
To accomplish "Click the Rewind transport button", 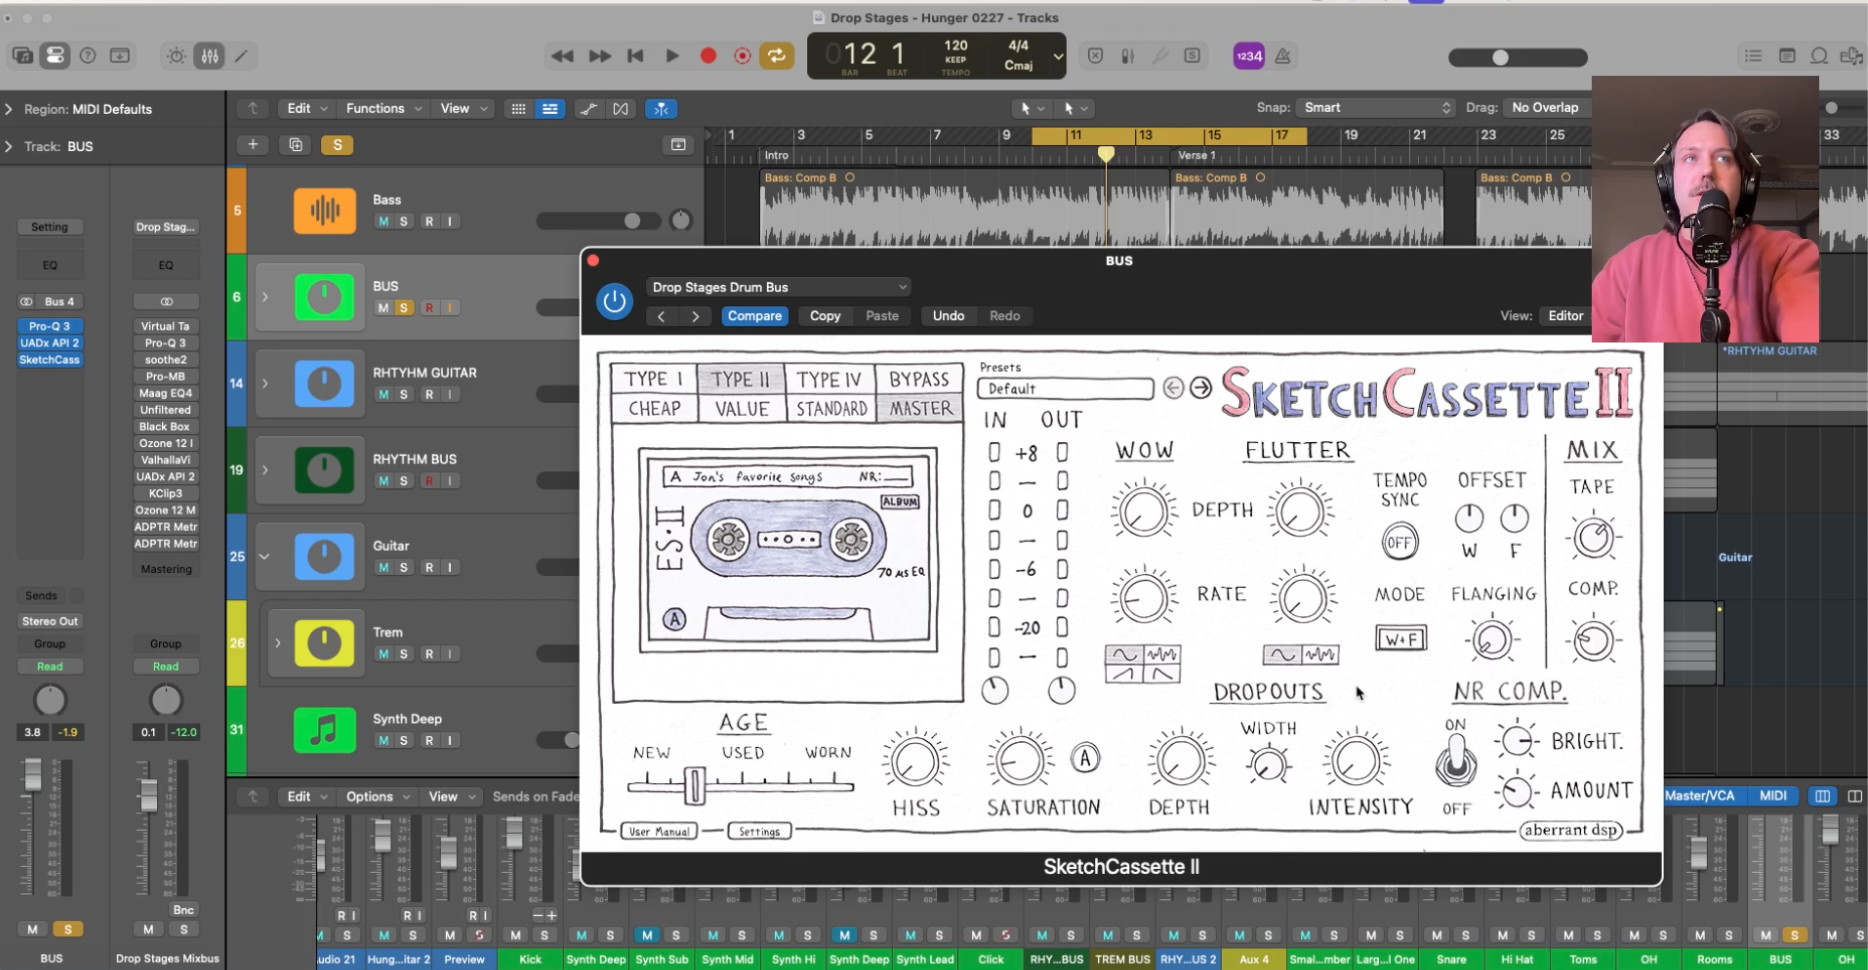I will coord(562,56).
